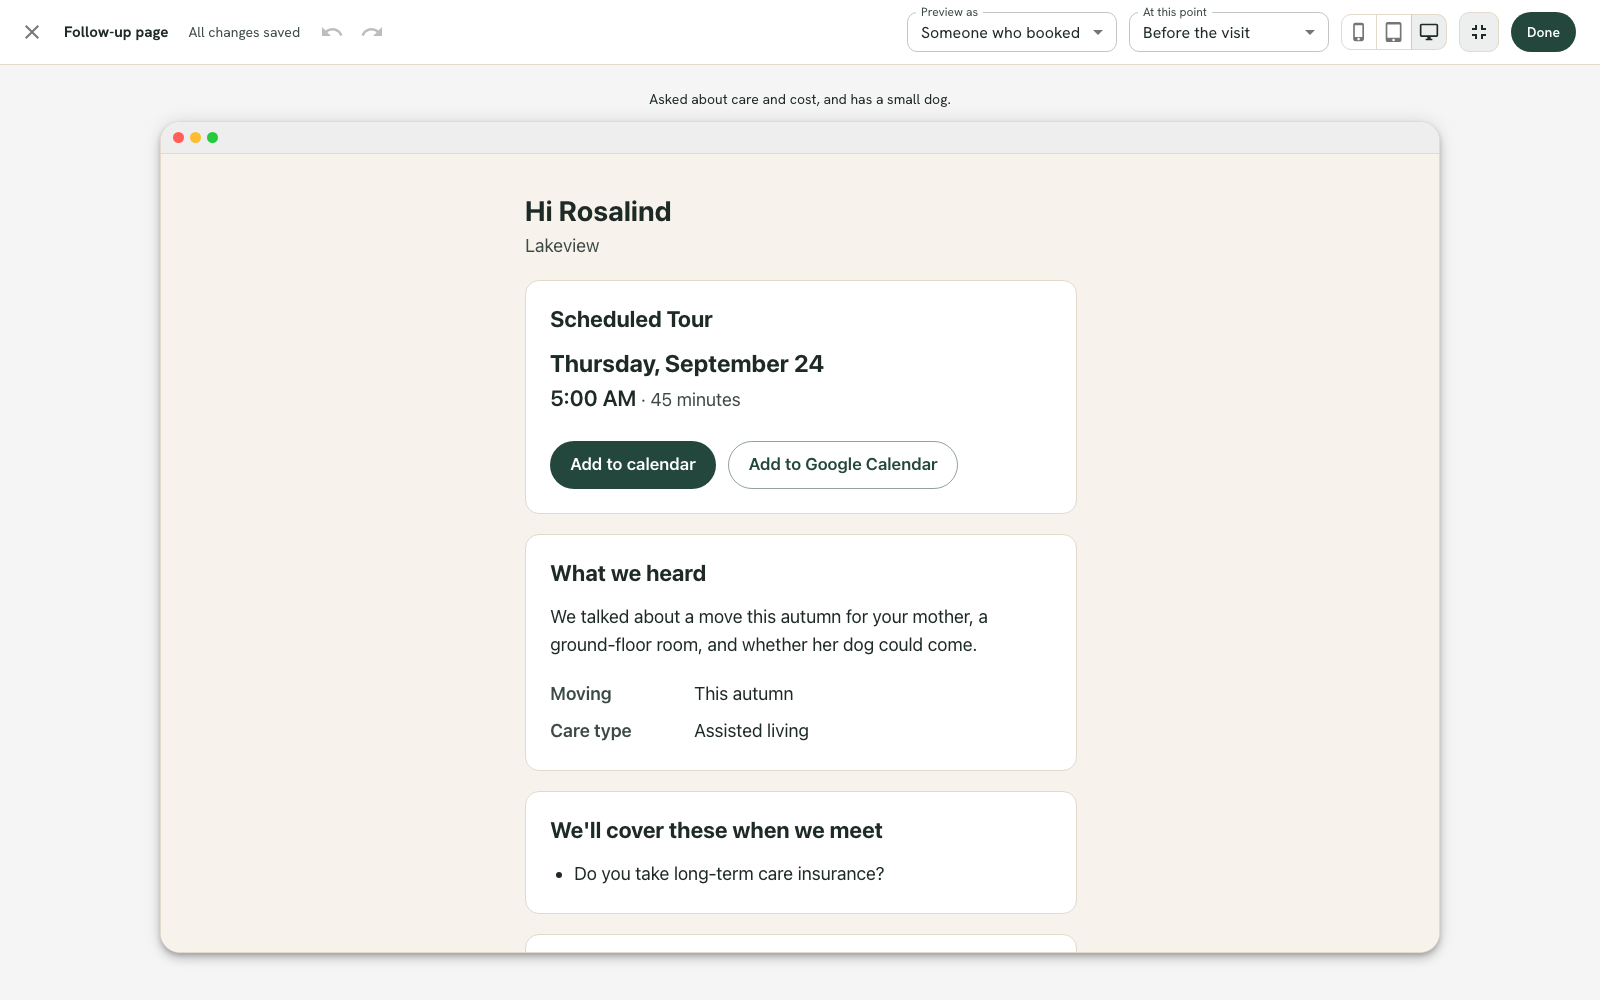
Task: Click the Care type label
Action: click(591, 731)
